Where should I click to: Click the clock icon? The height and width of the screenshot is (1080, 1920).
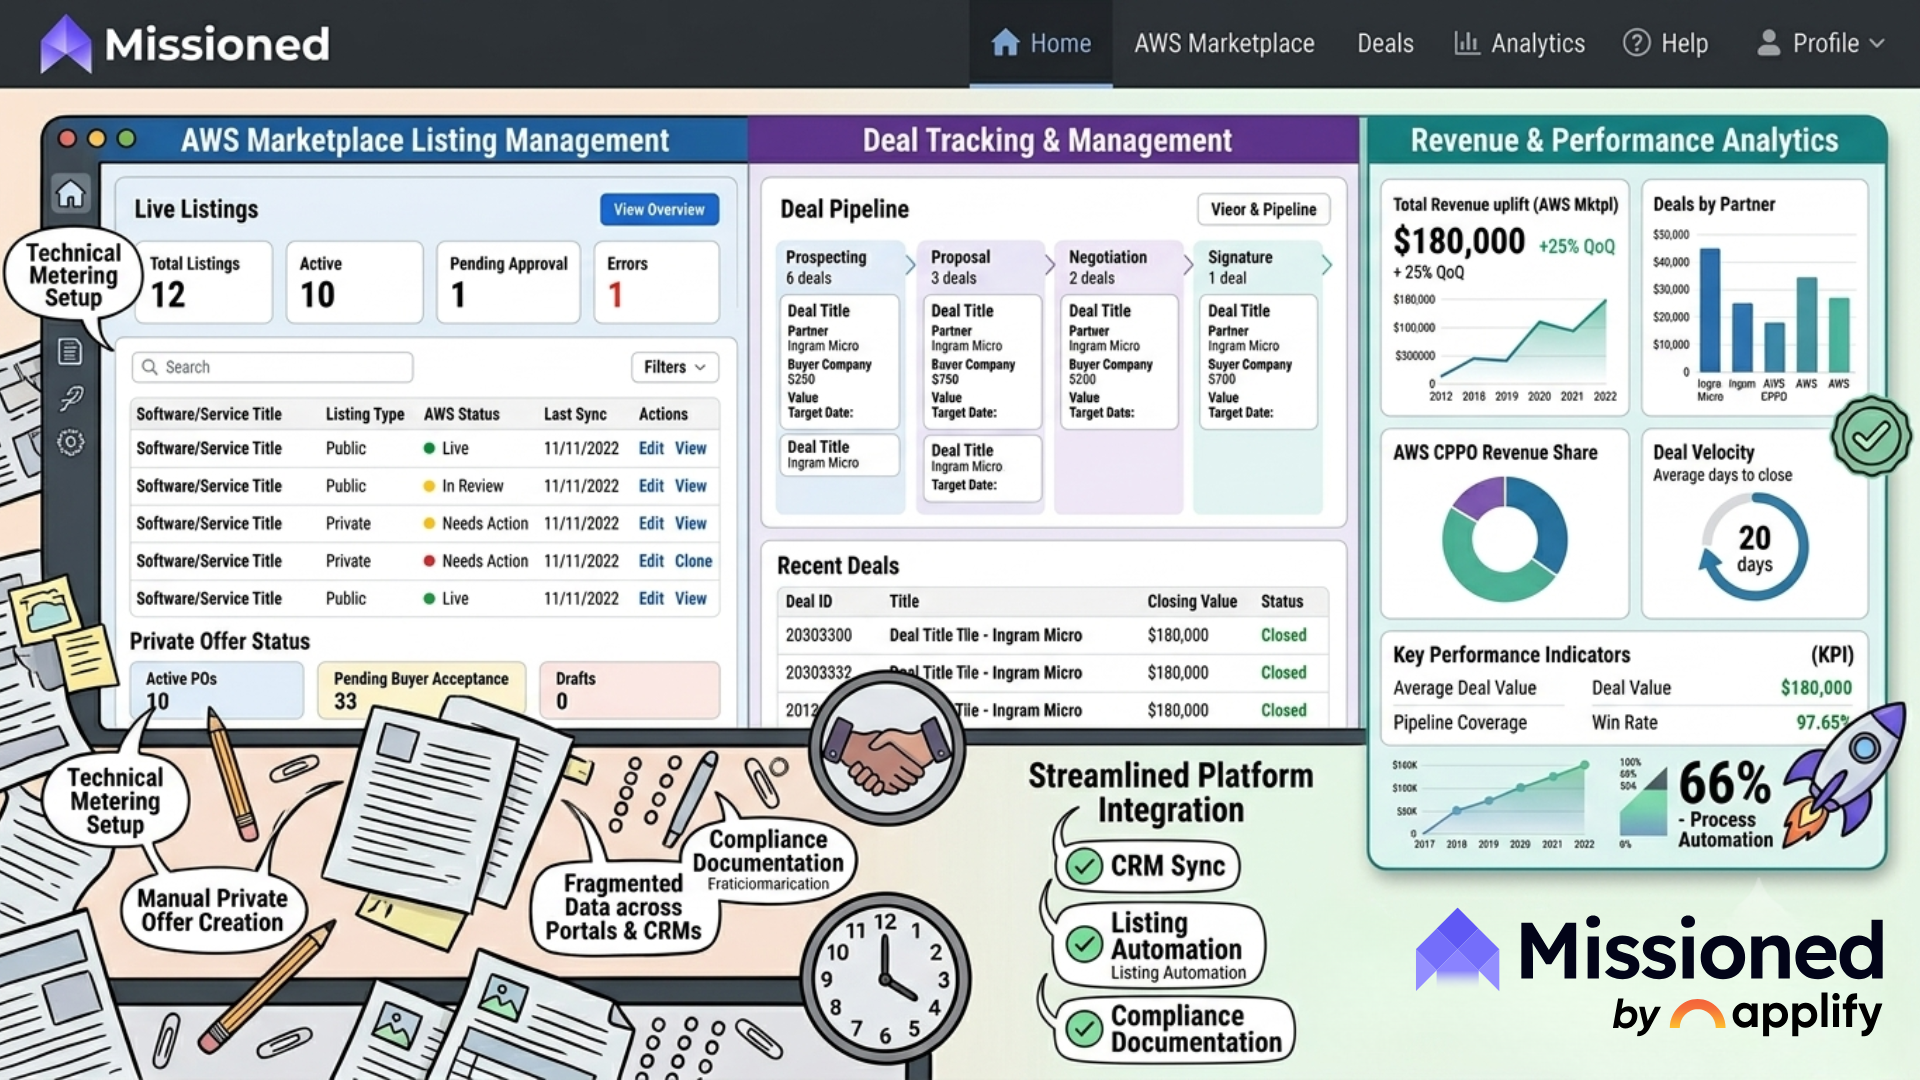pyautogui.click(x=885, y=977)
